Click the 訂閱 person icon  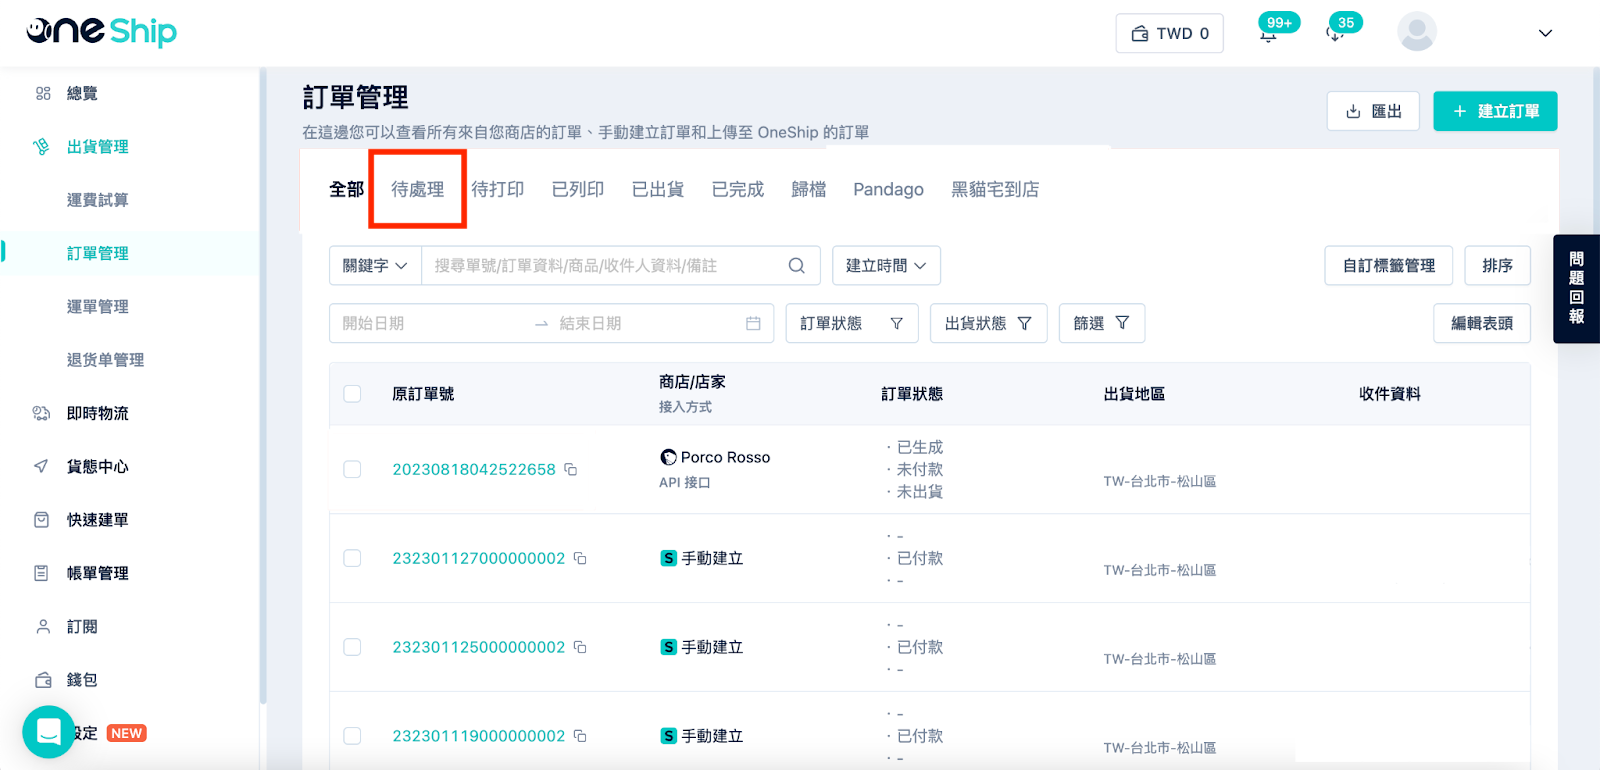pyautogui.click(x=43, y=626)
